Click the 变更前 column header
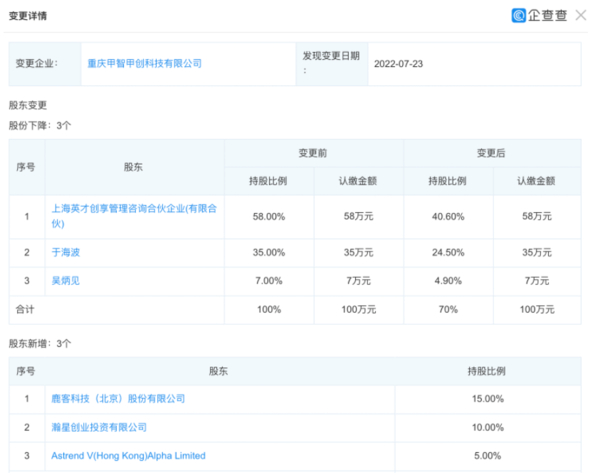This screenshot has height=475, width=600. [313, 153]
